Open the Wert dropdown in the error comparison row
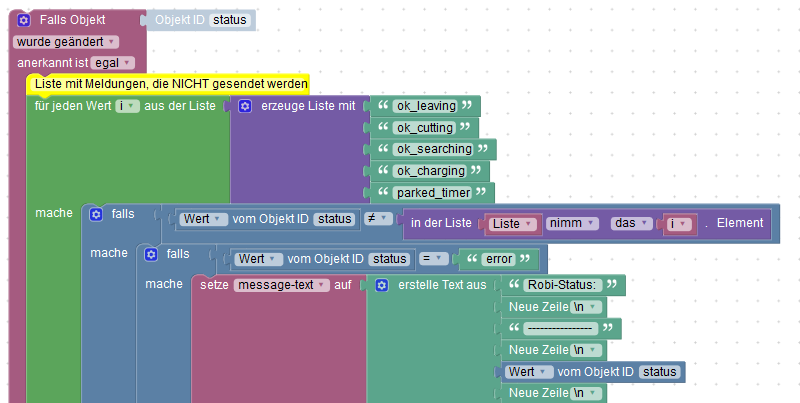This screenshot has height=403, width=800. pyautogui.click(x=259, y=259)
